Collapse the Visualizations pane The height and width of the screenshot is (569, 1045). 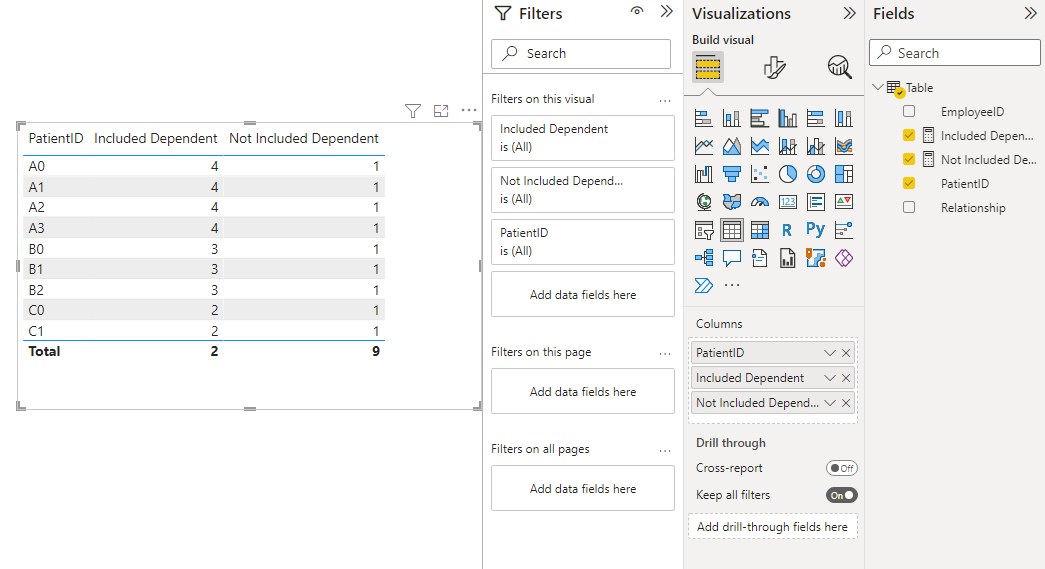point(849,13)
